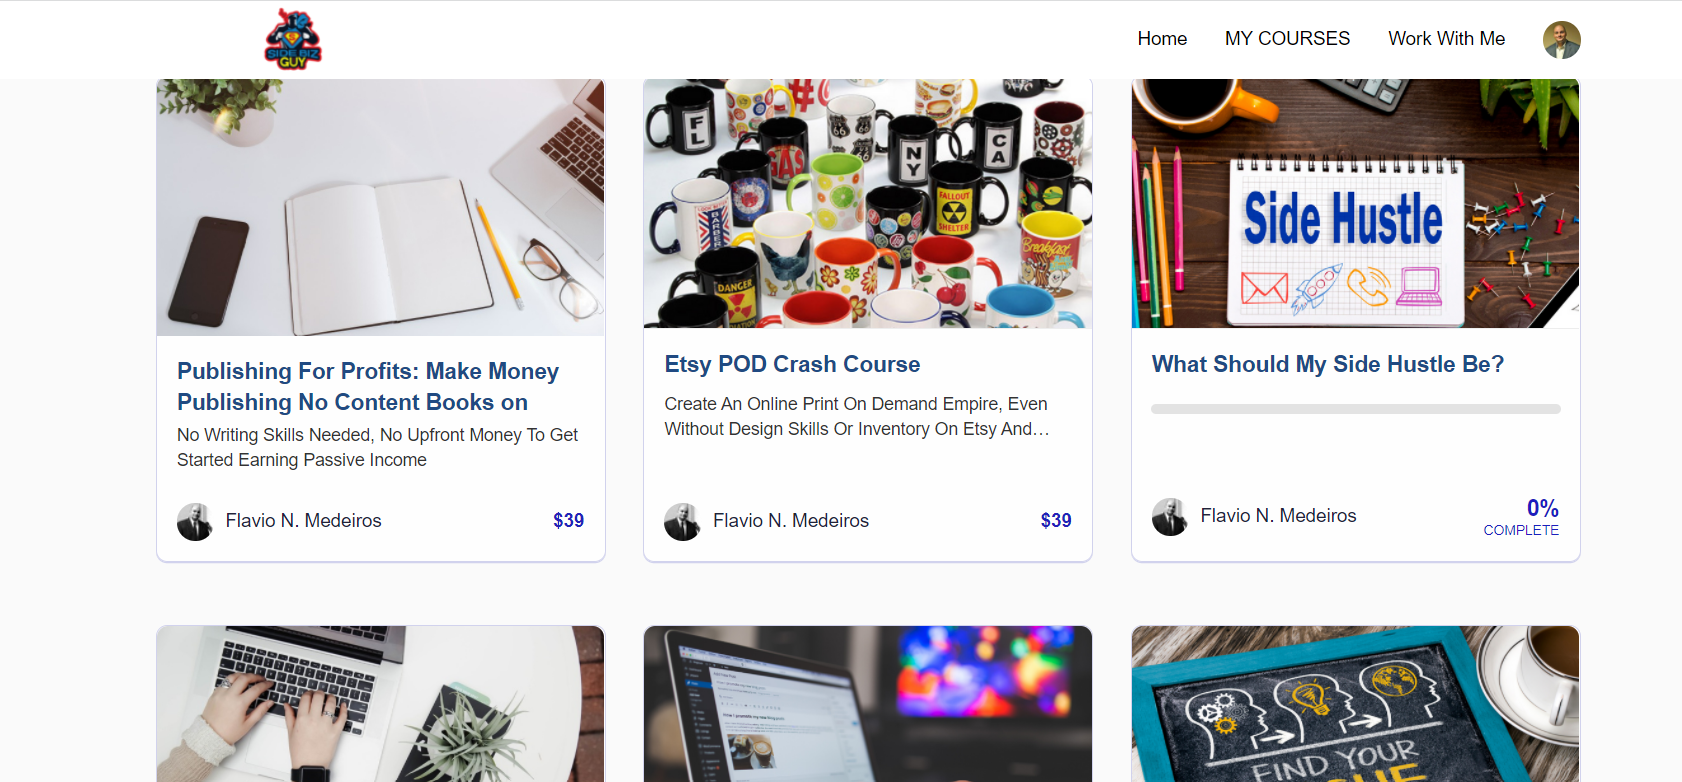Go to Home in navigation

tap(1162, 39)
